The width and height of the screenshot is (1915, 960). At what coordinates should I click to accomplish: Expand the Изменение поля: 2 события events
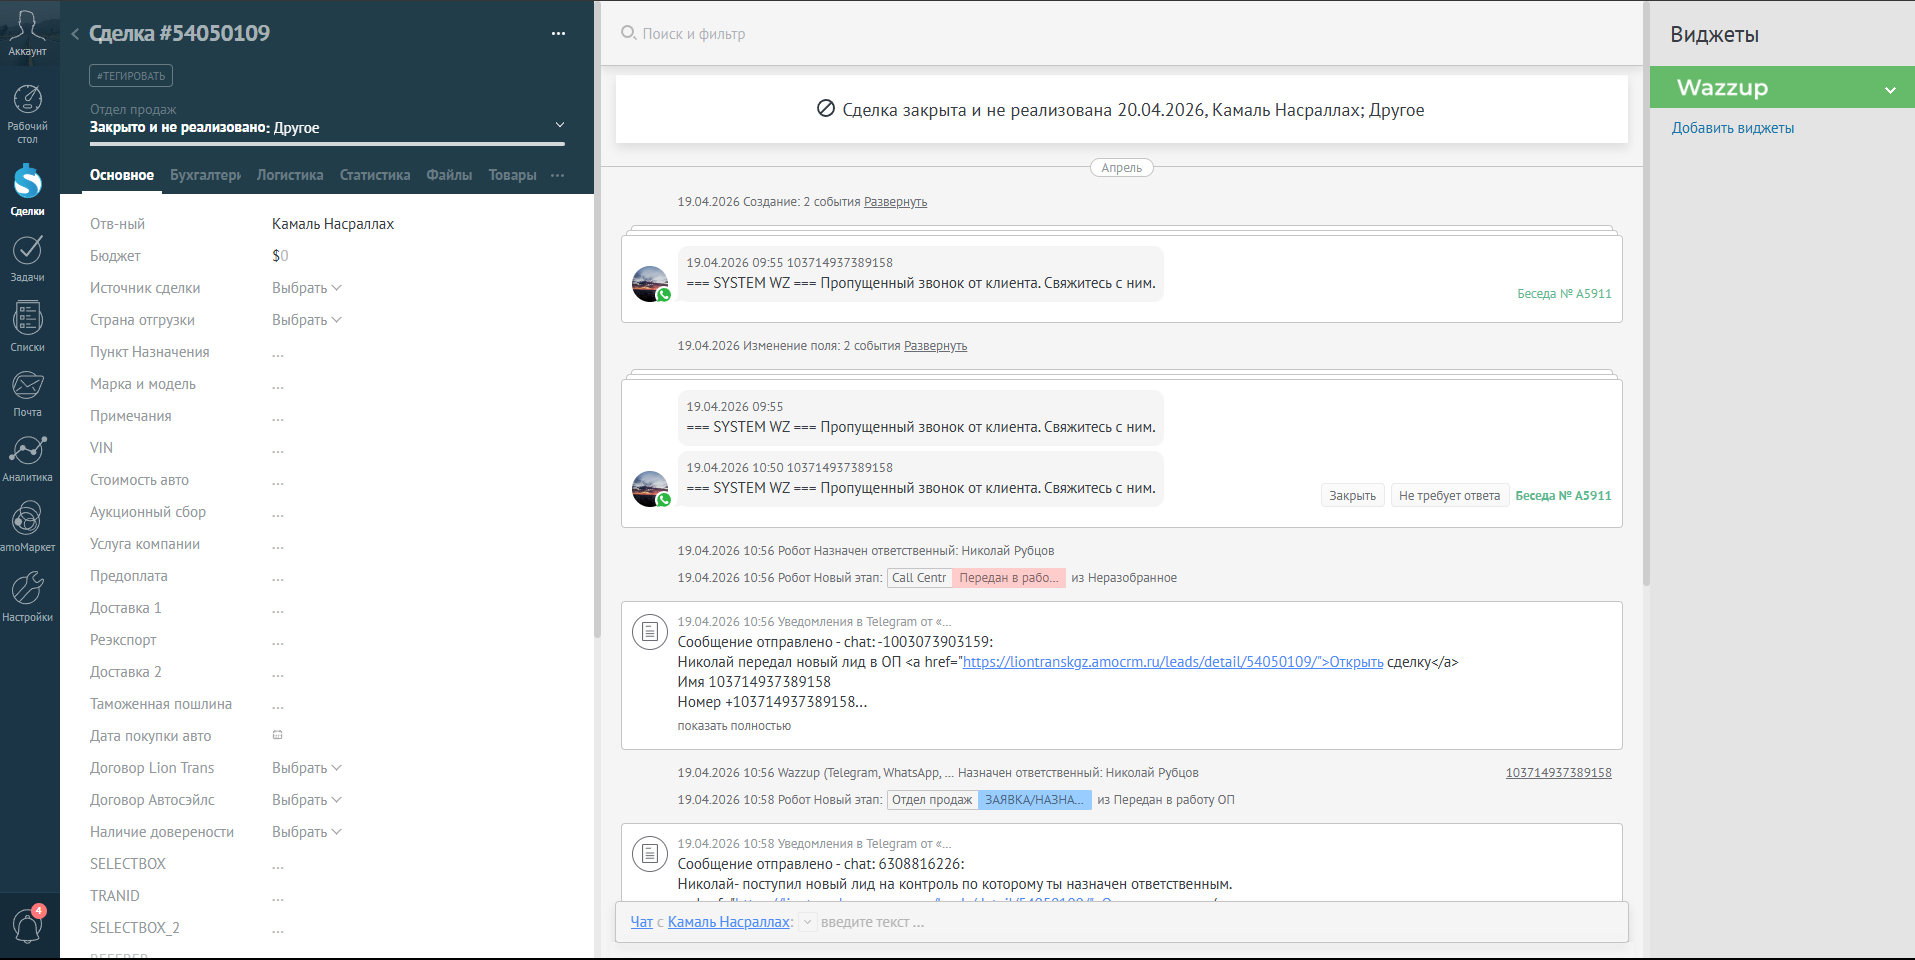pos(935,346)
